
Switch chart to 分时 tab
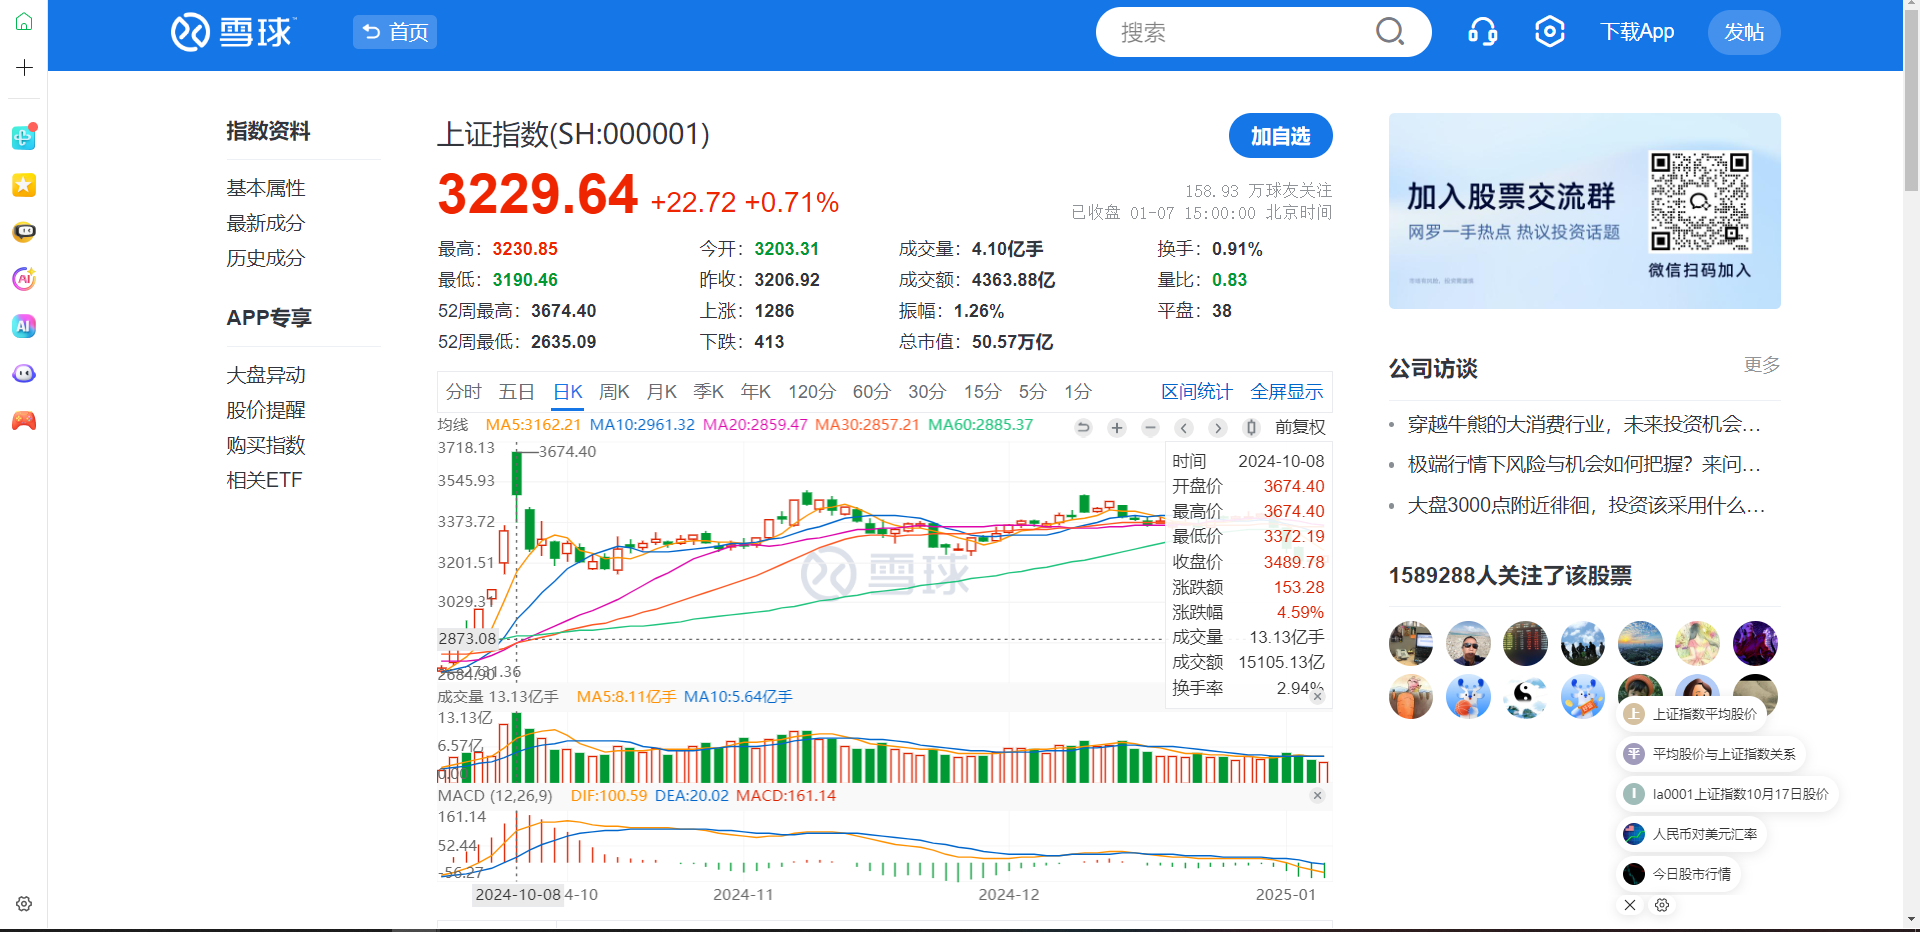(x=464, y=392)
